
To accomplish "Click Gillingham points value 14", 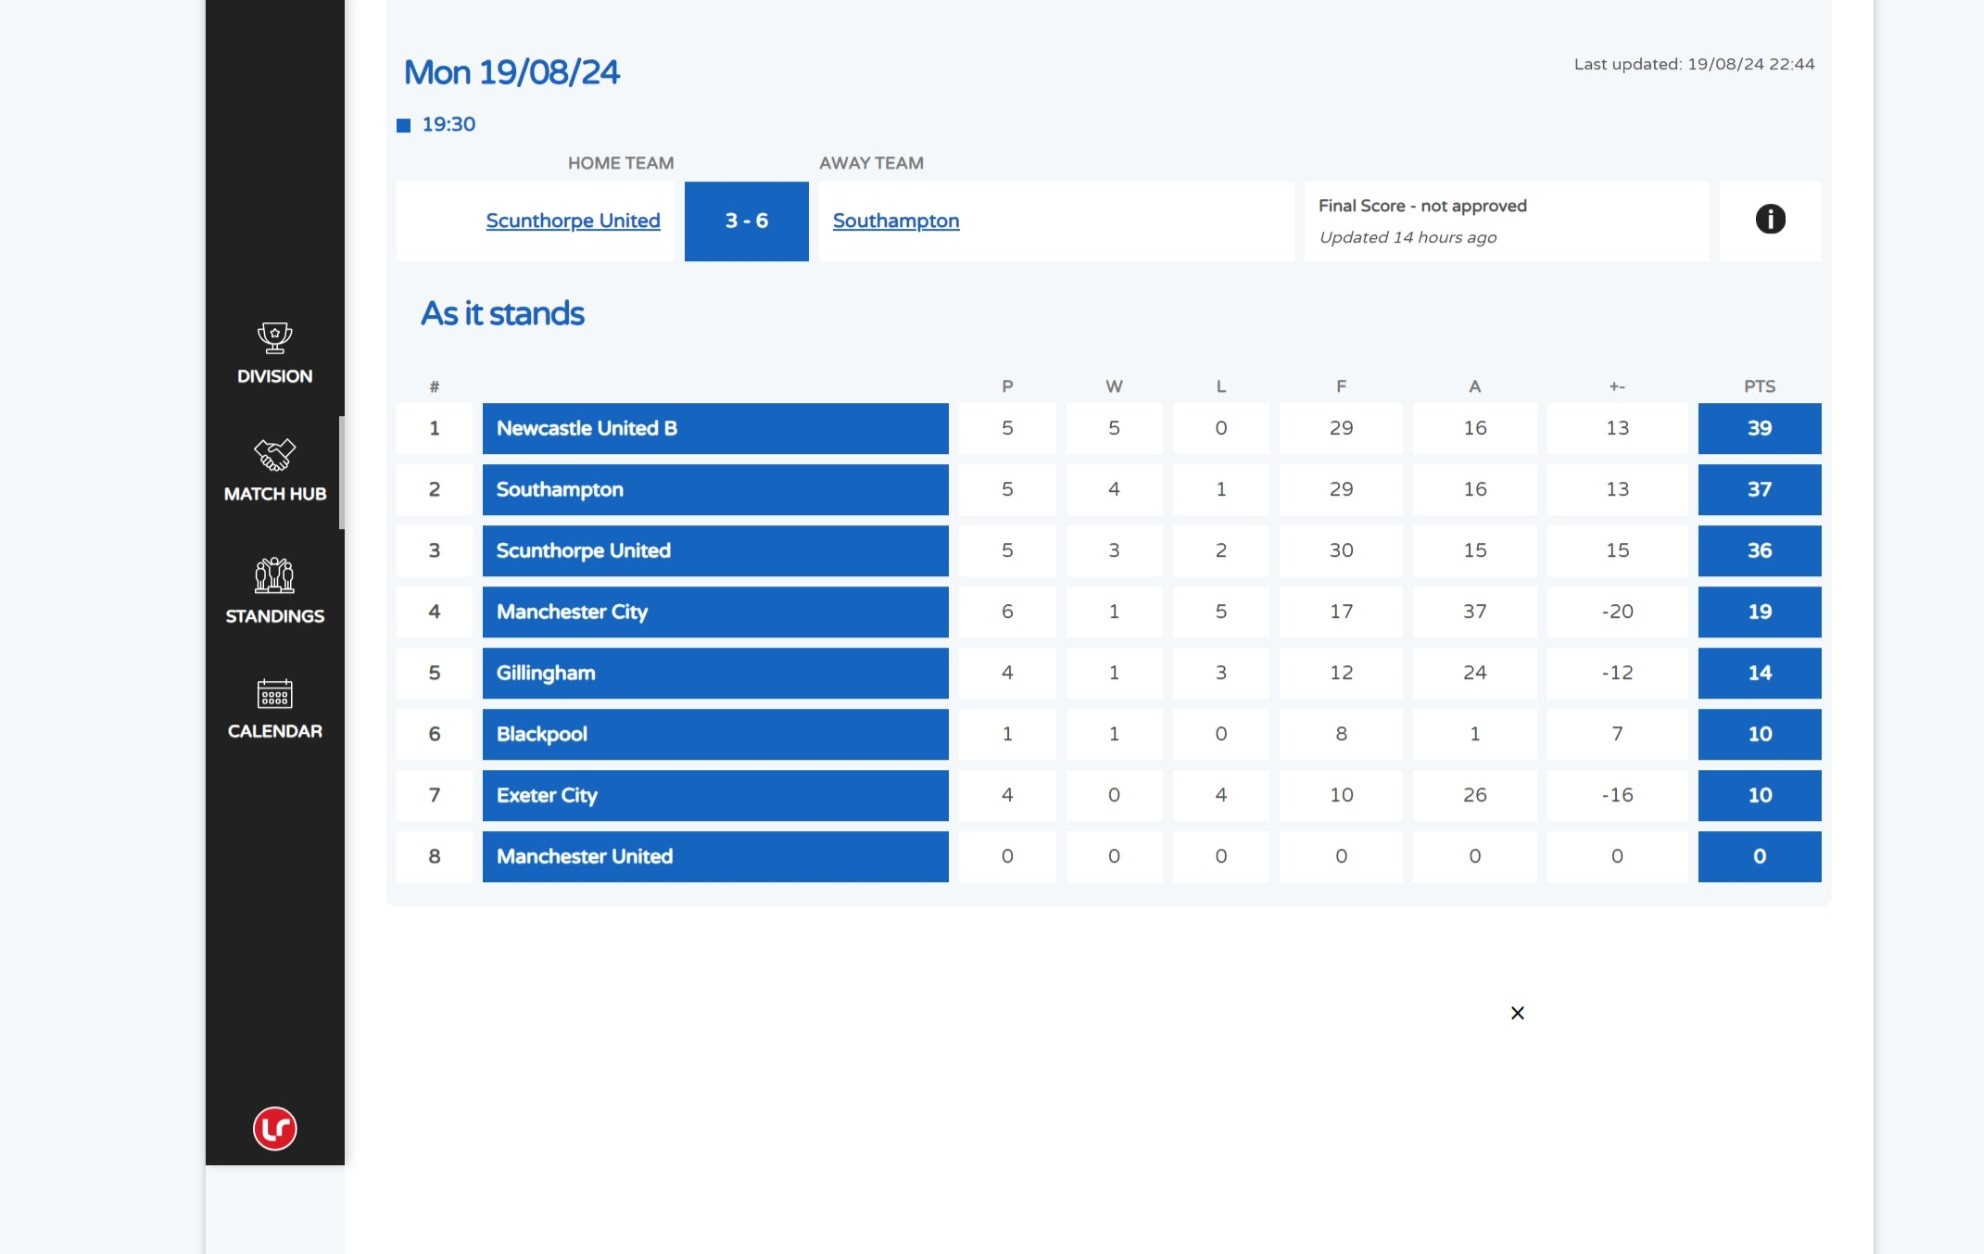I will pos(1759,672).
